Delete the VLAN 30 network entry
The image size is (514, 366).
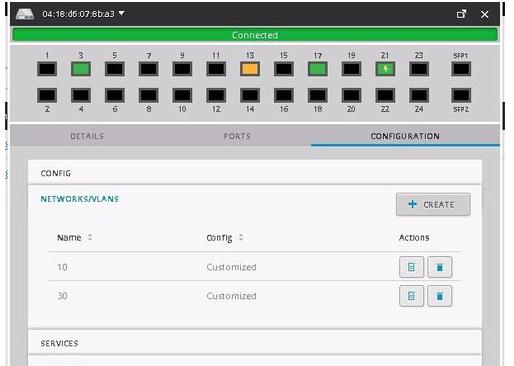coord(440,296)
